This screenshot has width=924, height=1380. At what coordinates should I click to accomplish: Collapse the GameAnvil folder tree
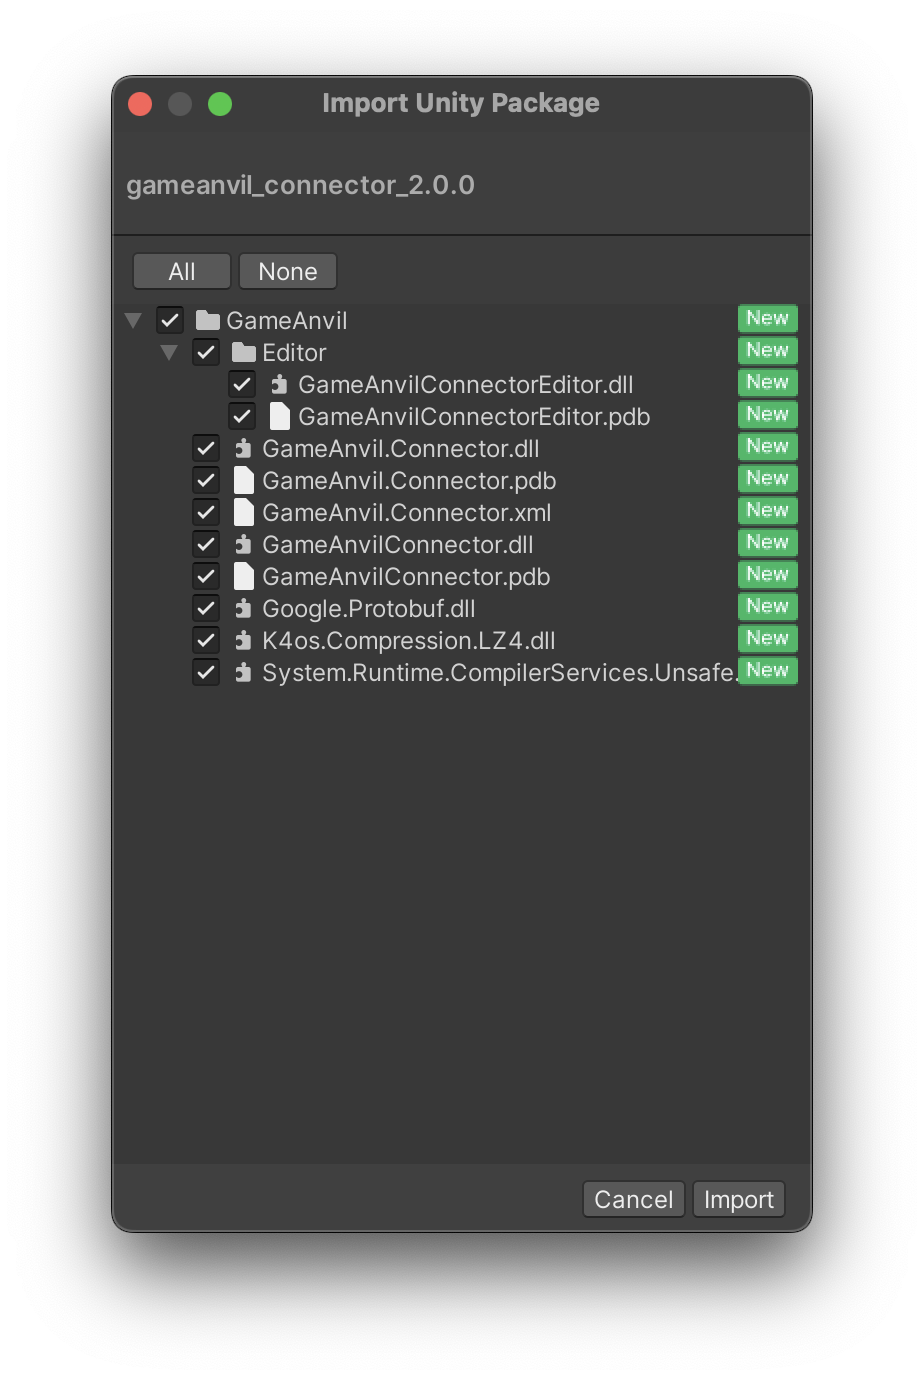tap(133, 321)
